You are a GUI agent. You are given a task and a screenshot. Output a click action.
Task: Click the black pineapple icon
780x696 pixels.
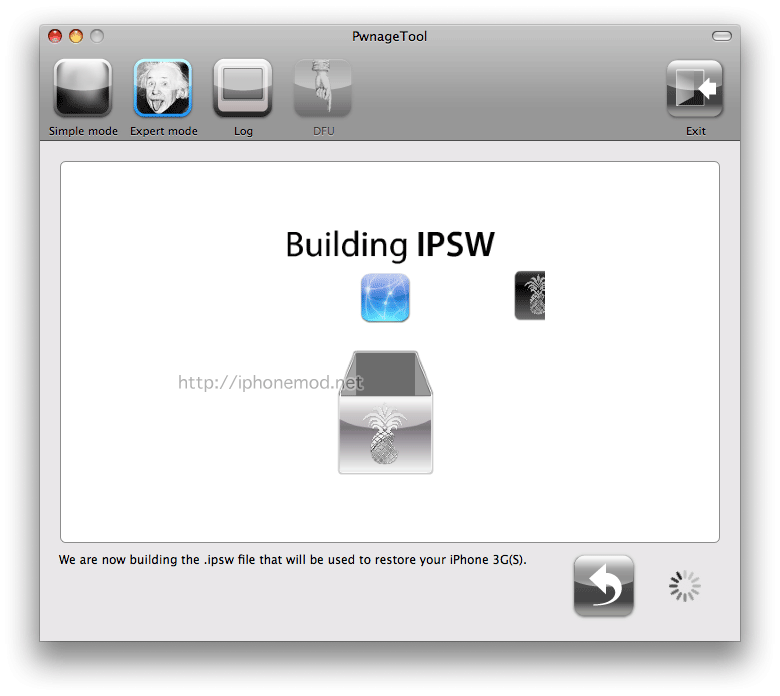530,296
